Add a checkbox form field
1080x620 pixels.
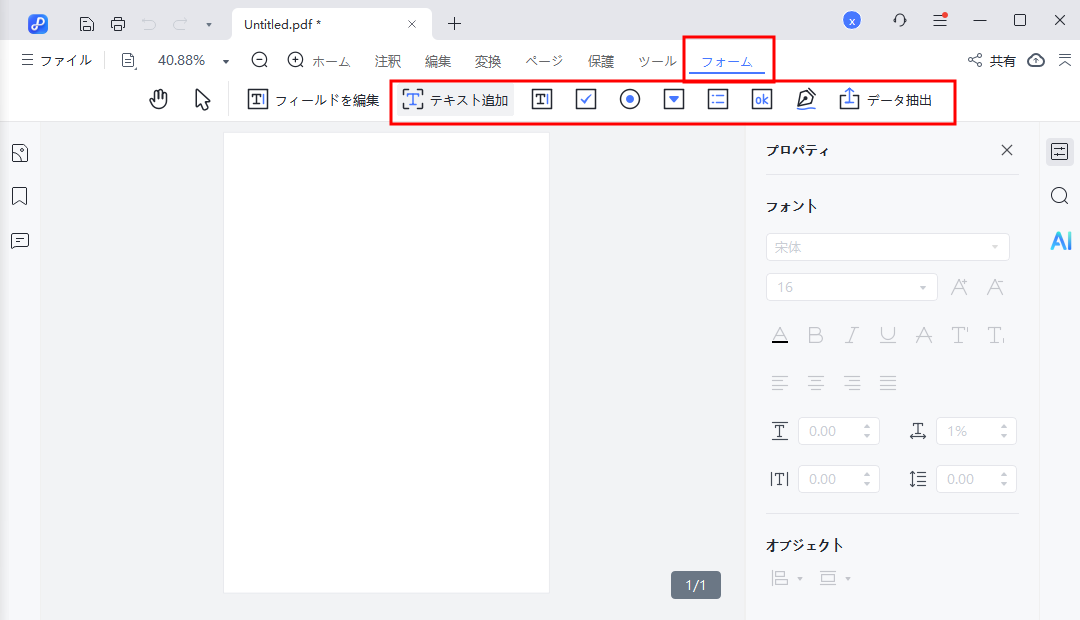click(x=585, y=99)
